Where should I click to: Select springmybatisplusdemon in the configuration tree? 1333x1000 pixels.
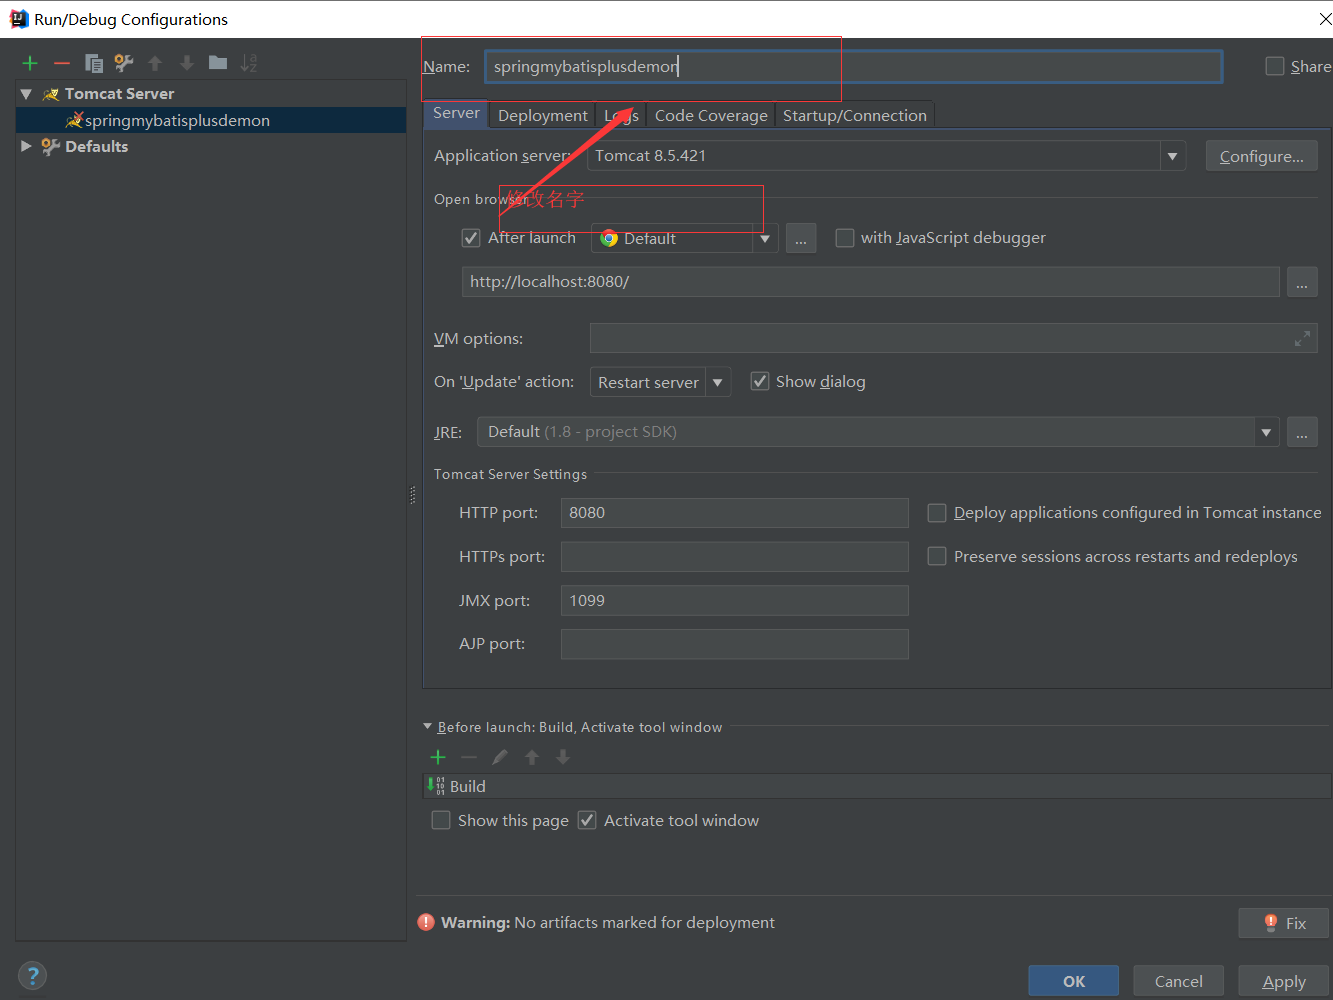click(x=211, y=120)
